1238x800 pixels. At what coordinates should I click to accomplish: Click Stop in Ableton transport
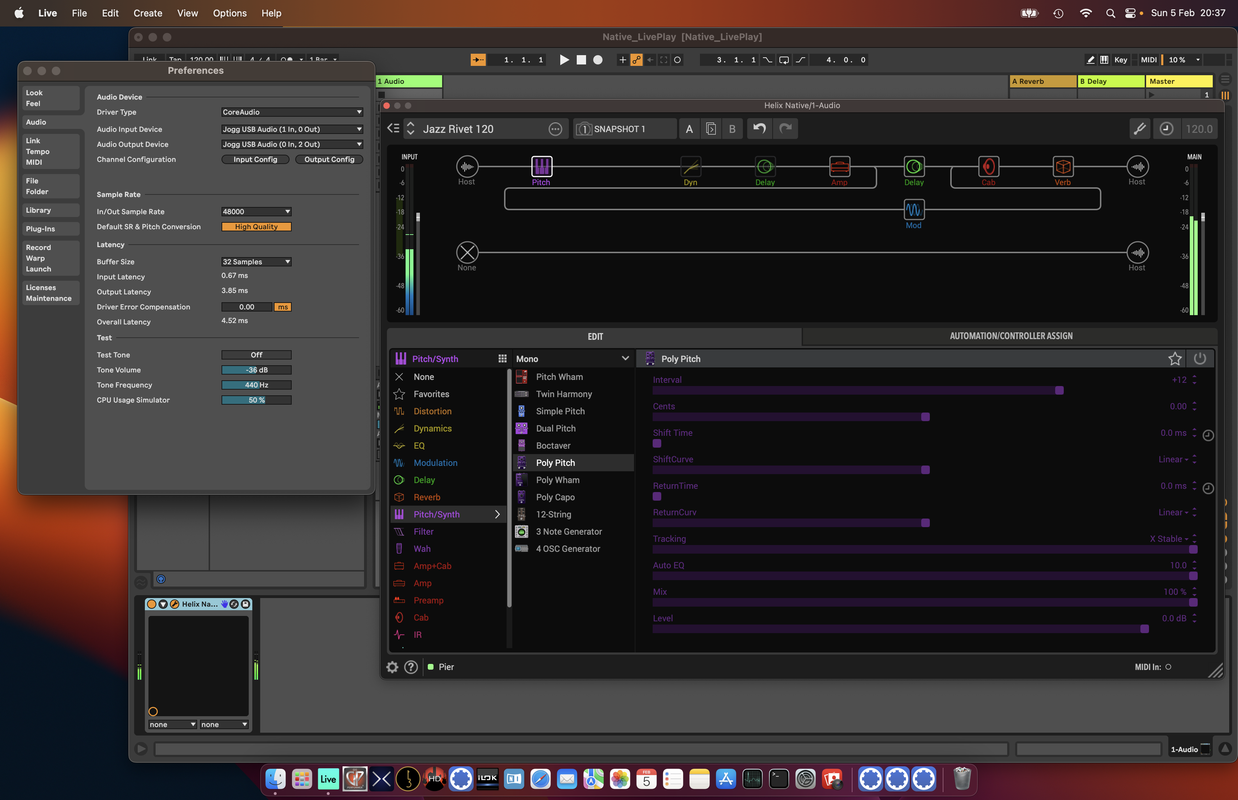pyautogui.click(x=581, y=60)
